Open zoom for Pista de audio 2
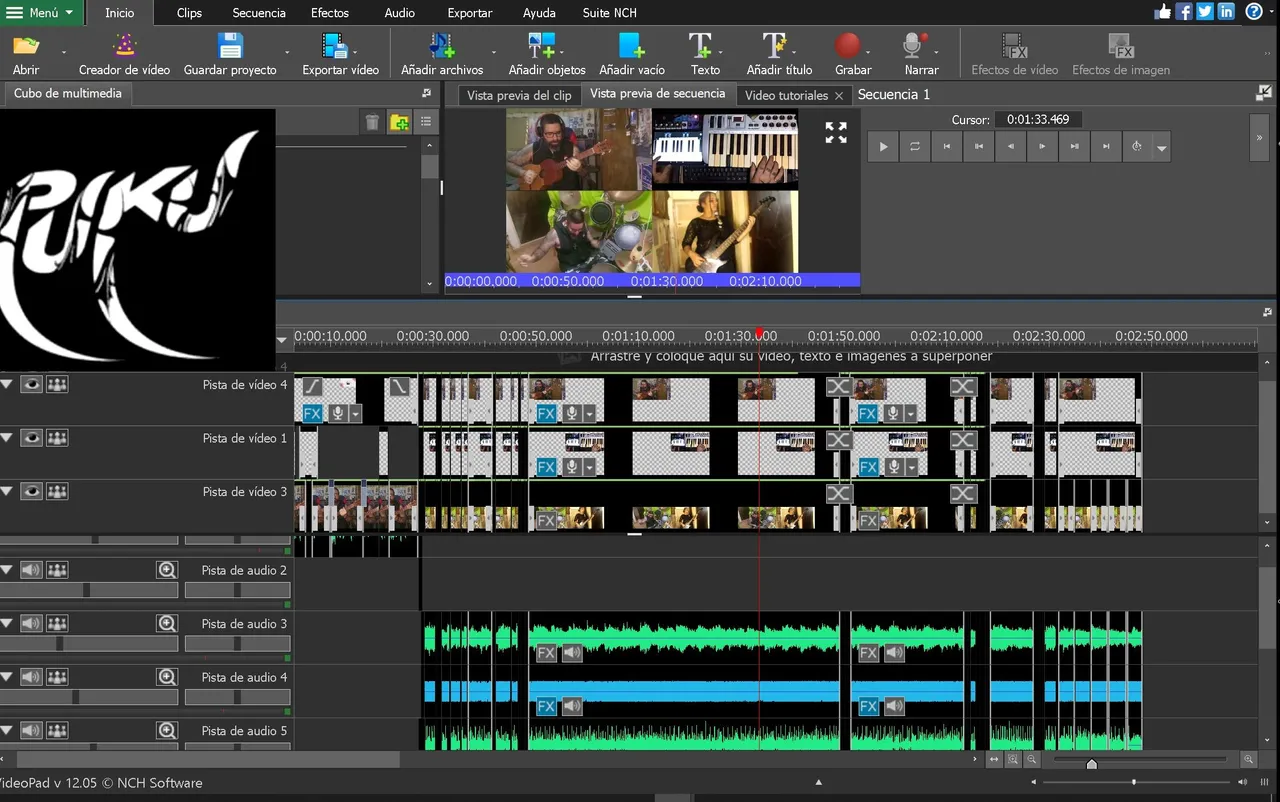 point(167,570)
